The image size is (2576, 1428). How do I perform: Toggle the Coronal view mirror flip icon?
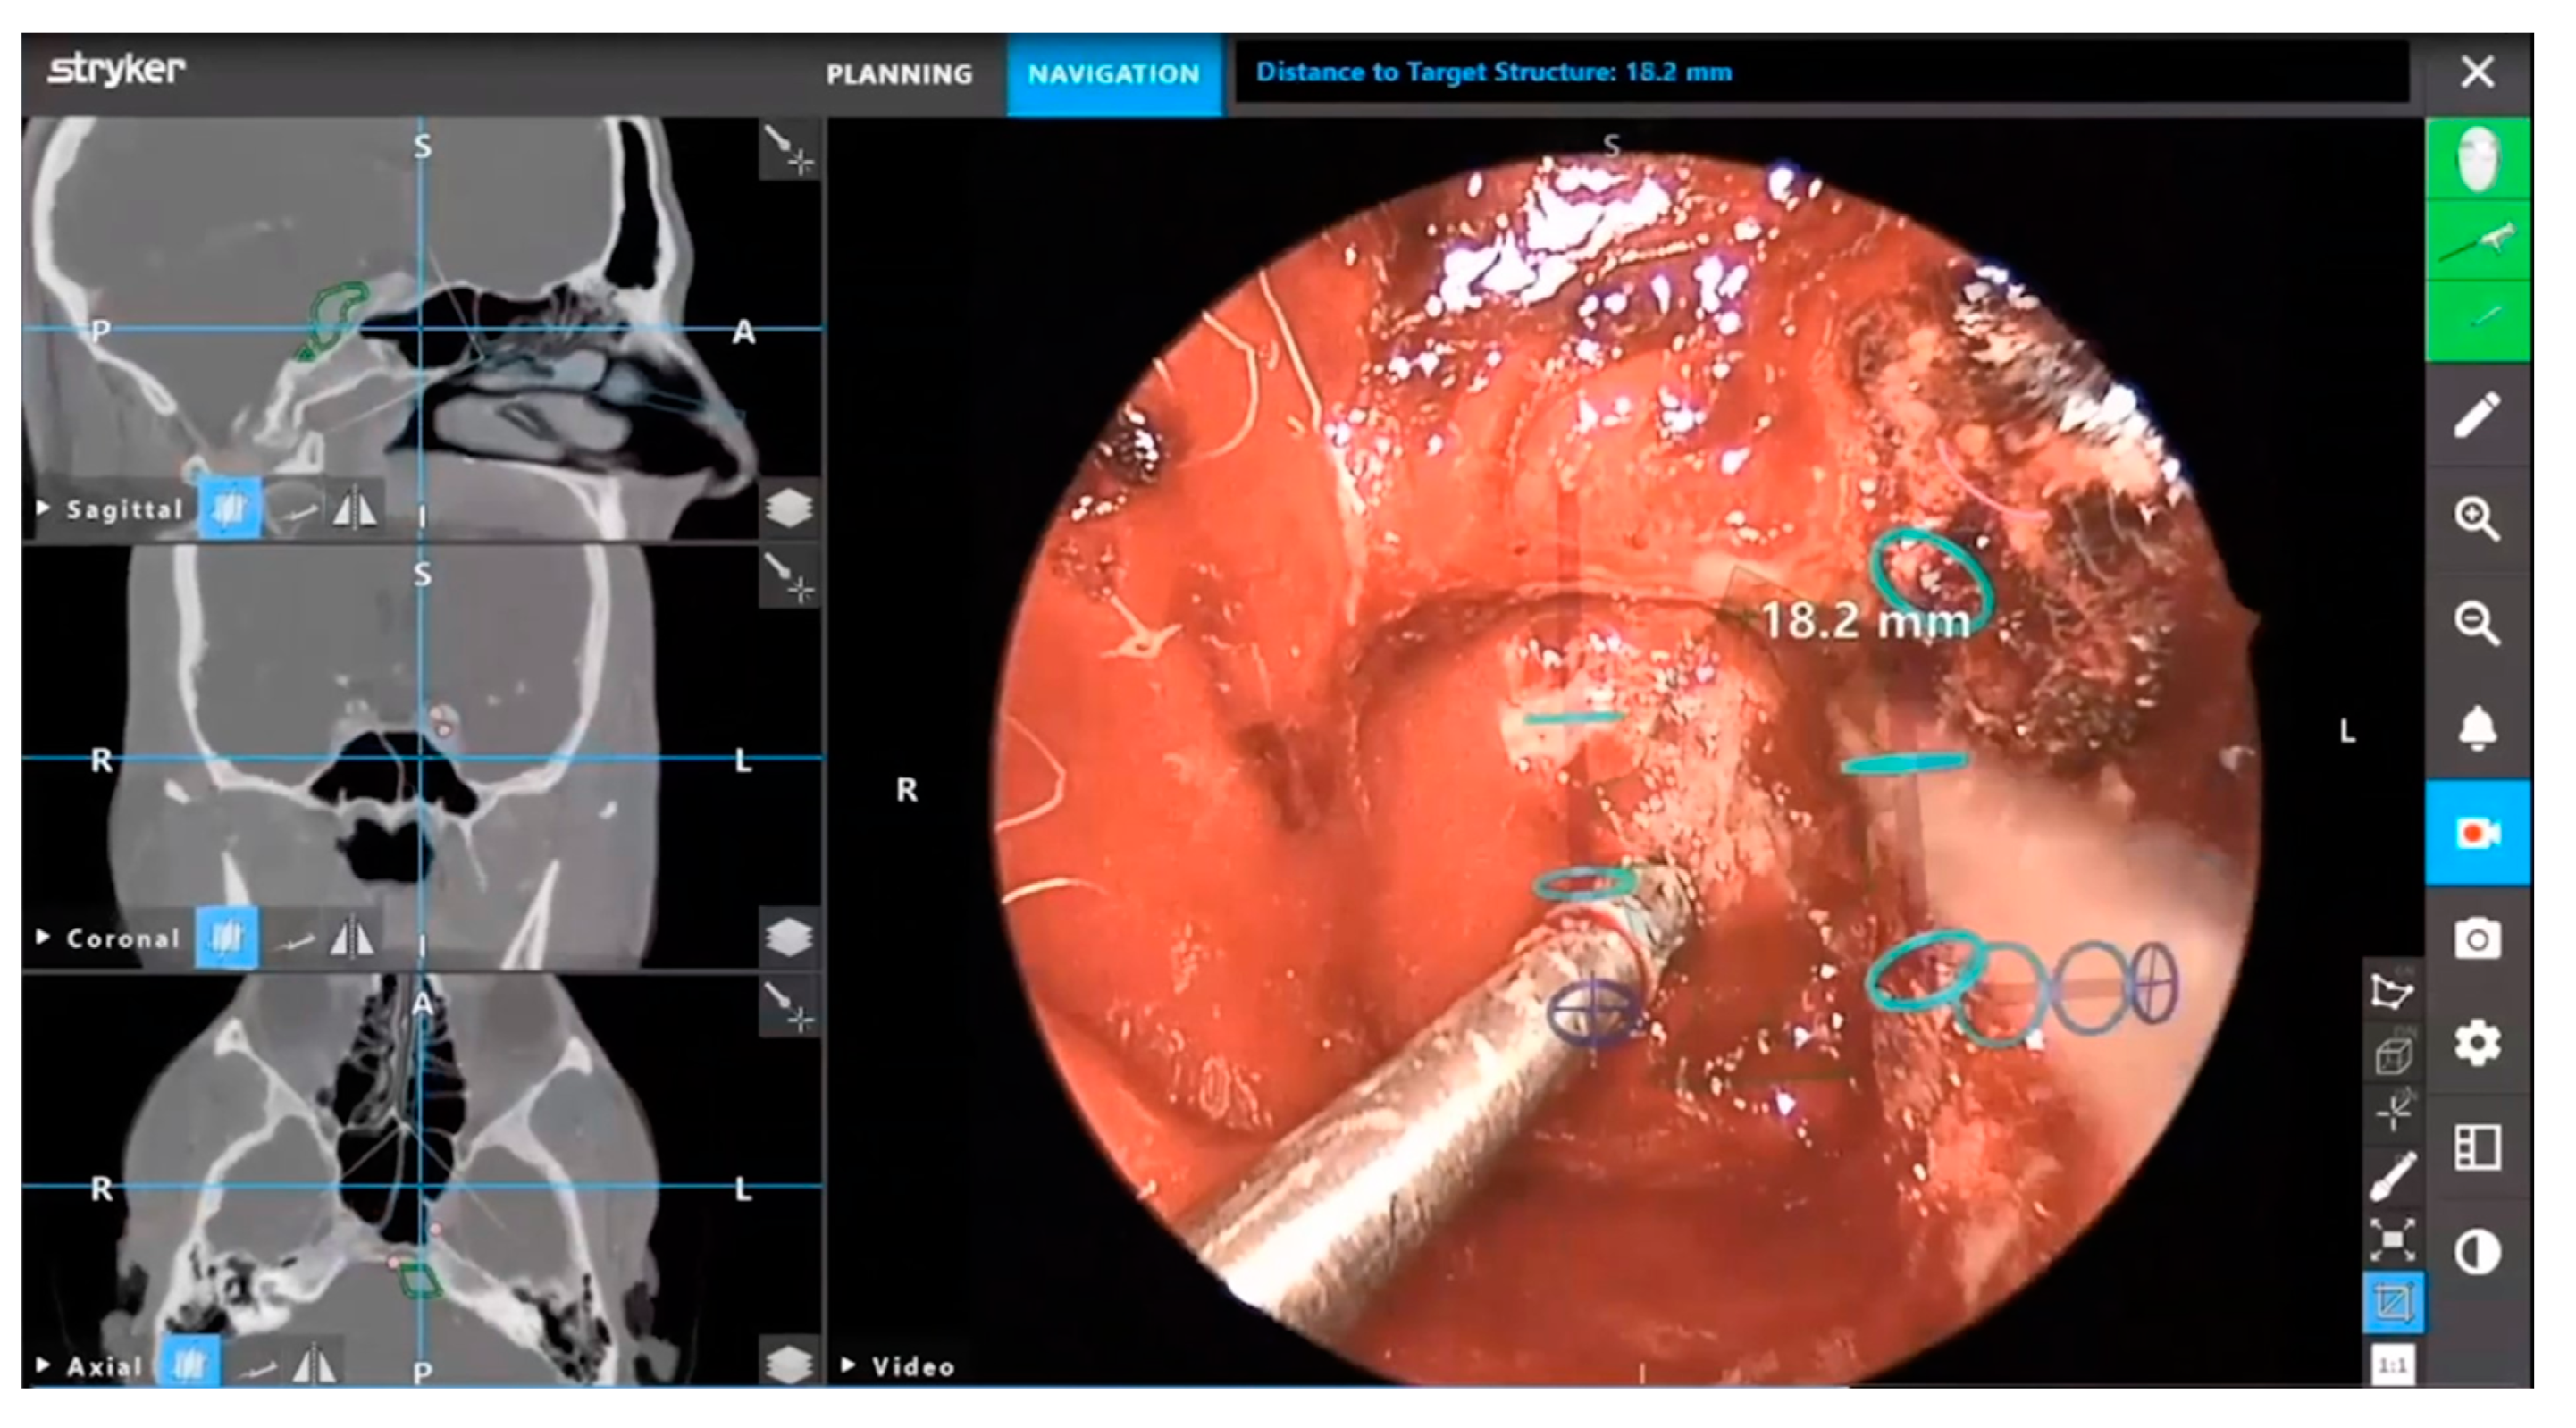click(351, 938)
